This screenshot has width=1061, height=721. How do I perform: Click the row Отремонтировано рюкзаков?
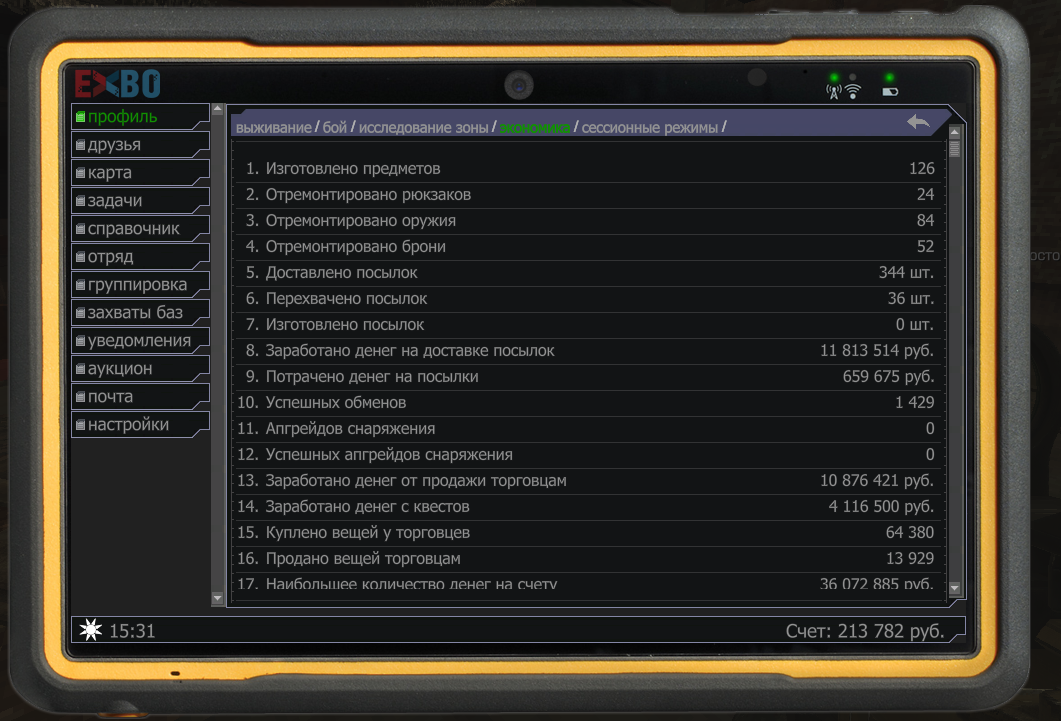click(x=589, y=195)
